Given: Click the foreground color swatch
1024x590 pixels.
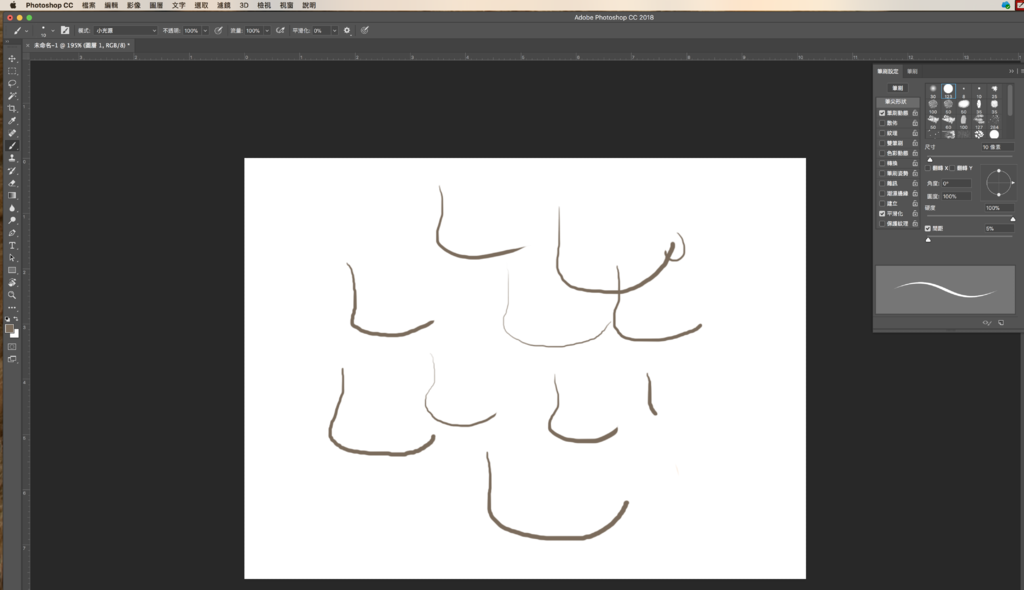Looking at the screenshot, I should (10, 328).
